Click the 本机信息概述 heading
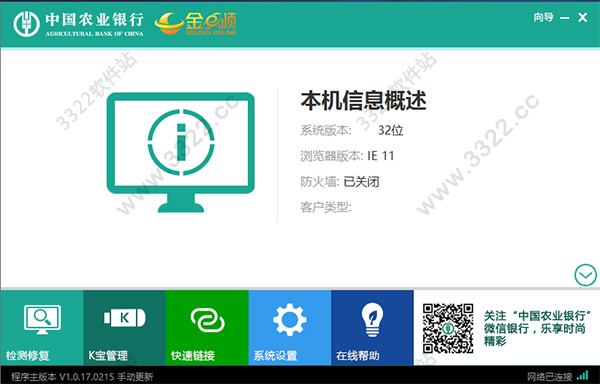This screenshot has height=384, width=600. 364,101
